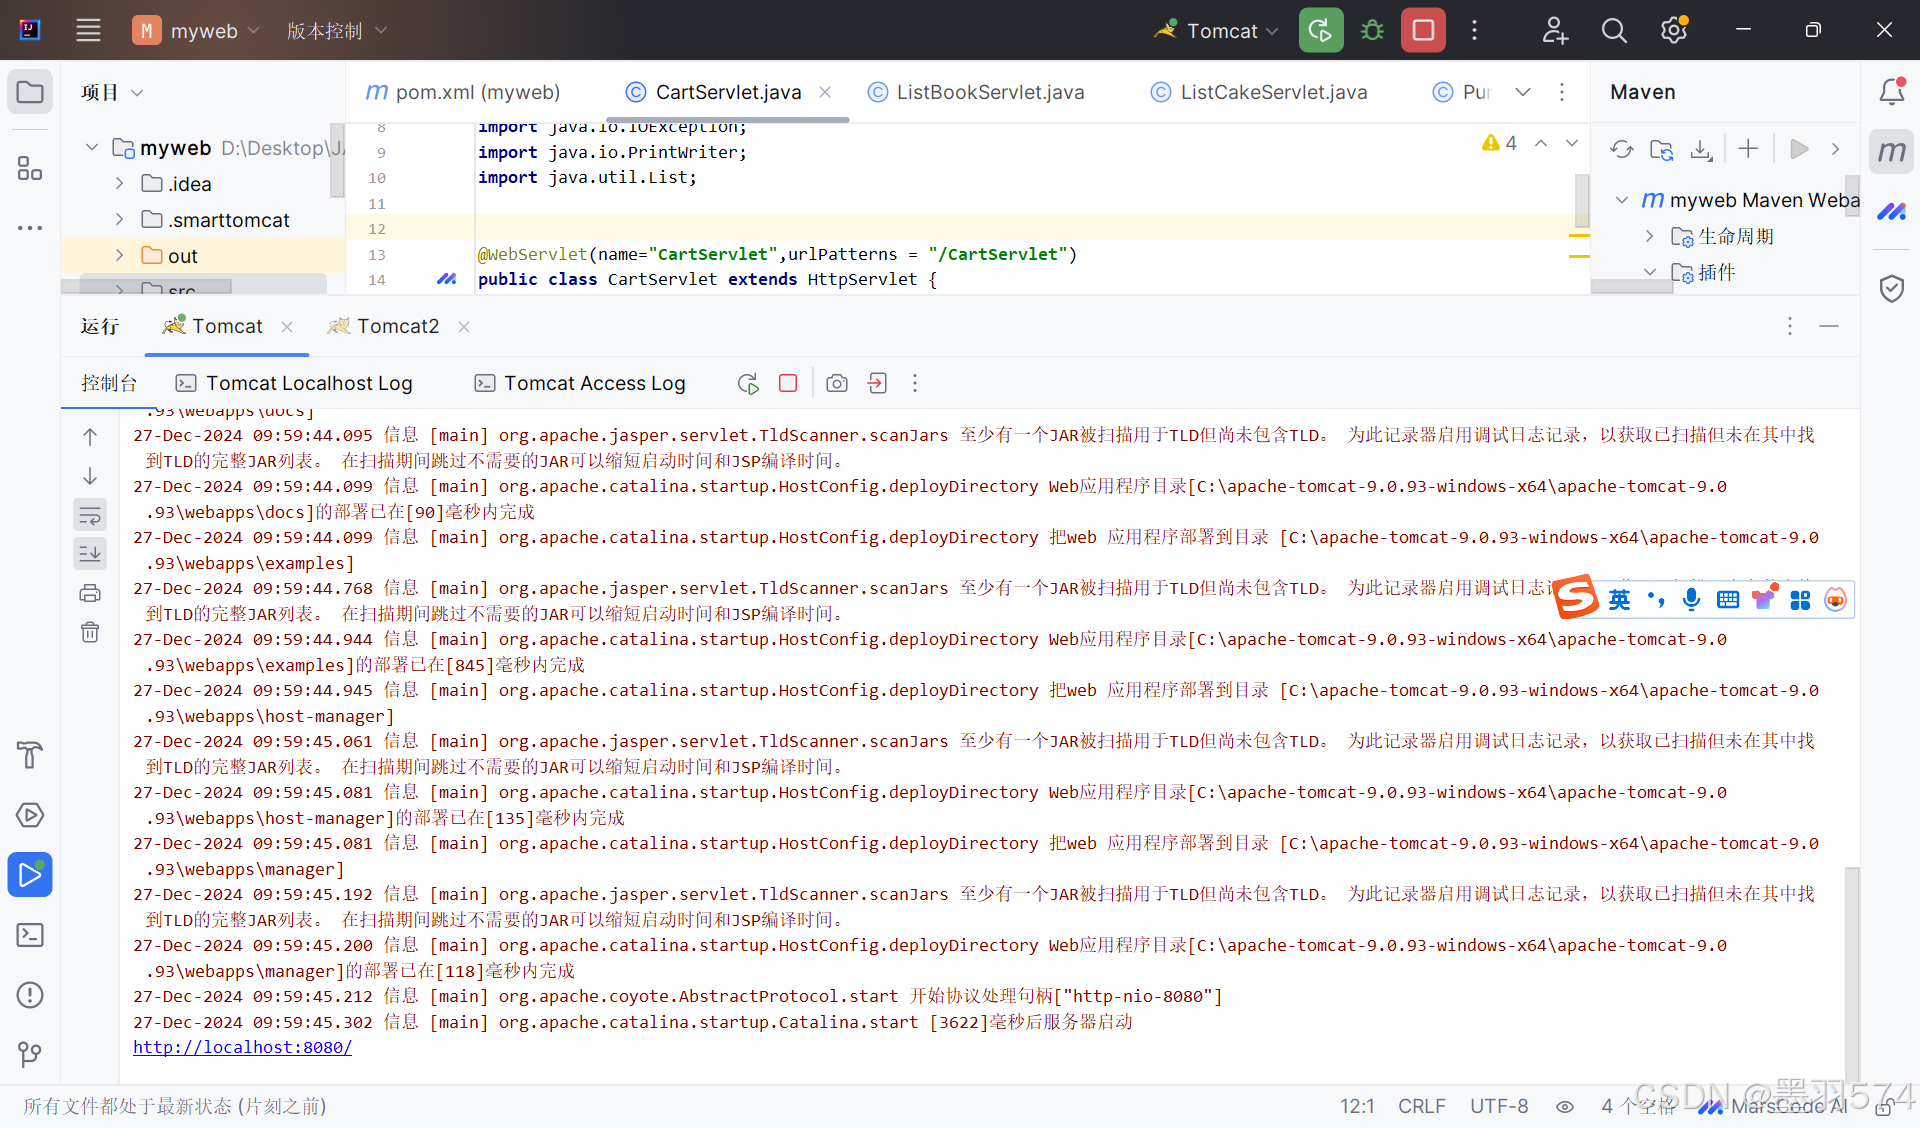Toggle soft-wrap in the console
Screen dimensions: 1920x1128
pyautogui.click(x=90, y=515)
